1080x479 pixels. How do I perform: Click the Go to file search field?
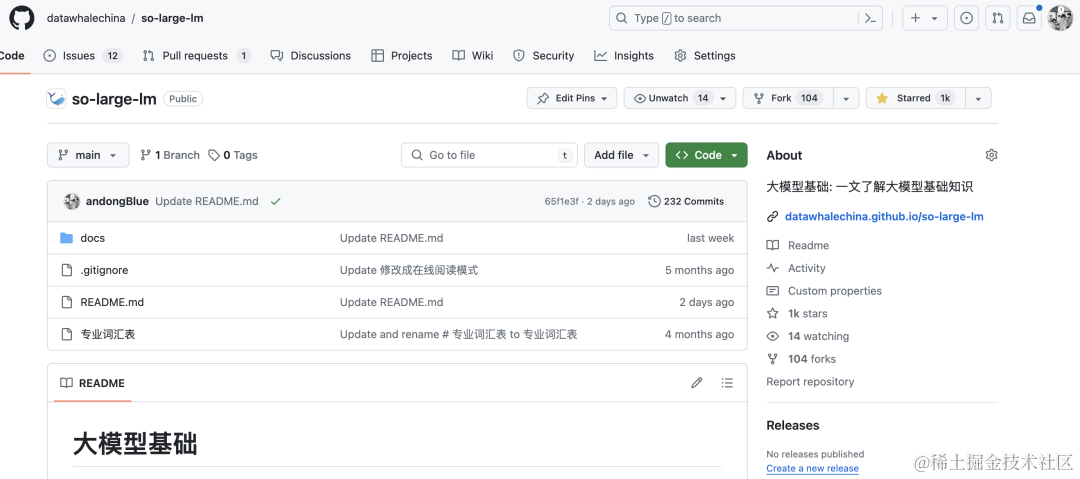490,155
